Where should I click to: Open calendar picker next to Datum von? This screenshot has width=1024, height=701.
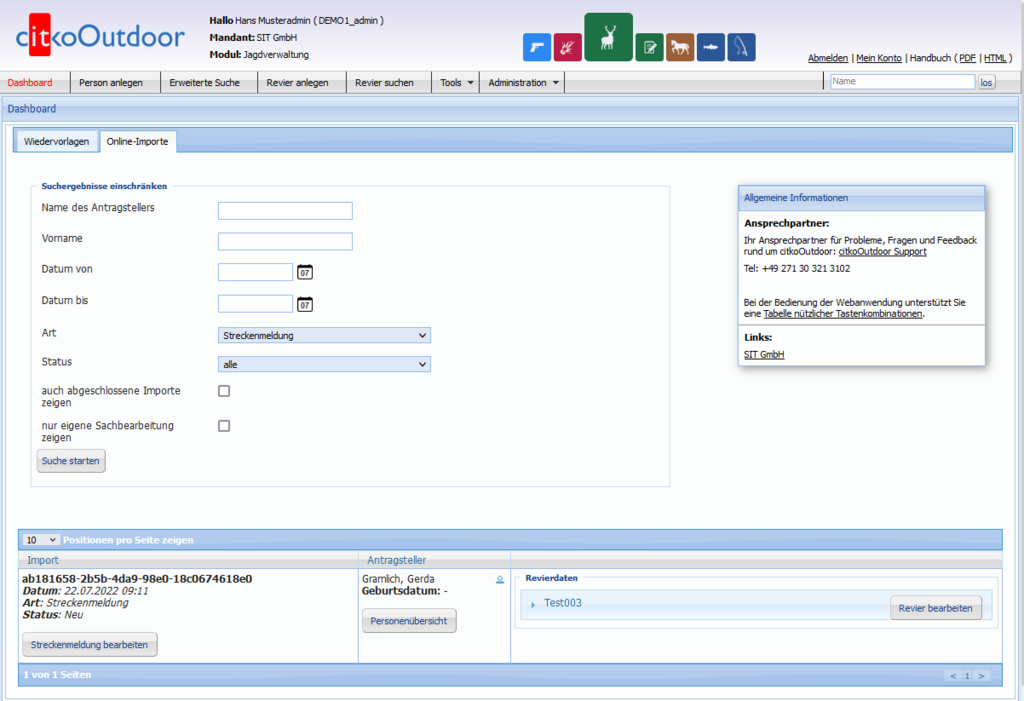[x=305, y=272]
